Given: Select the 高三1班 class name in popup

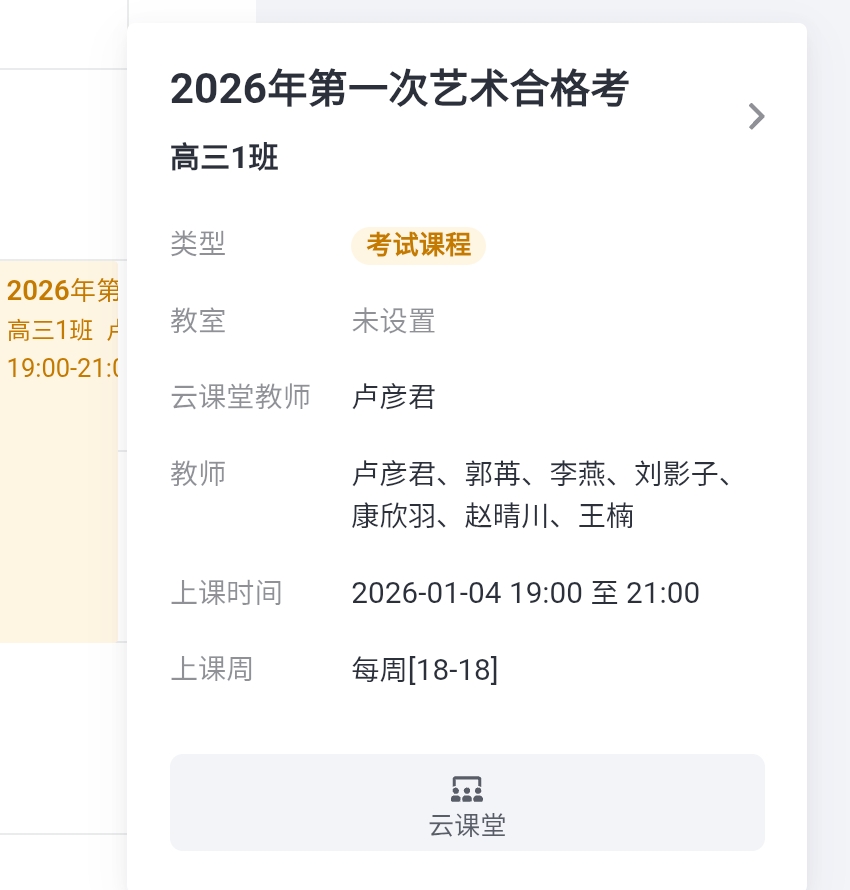Looking at the screenshot, I should (224, 158).
